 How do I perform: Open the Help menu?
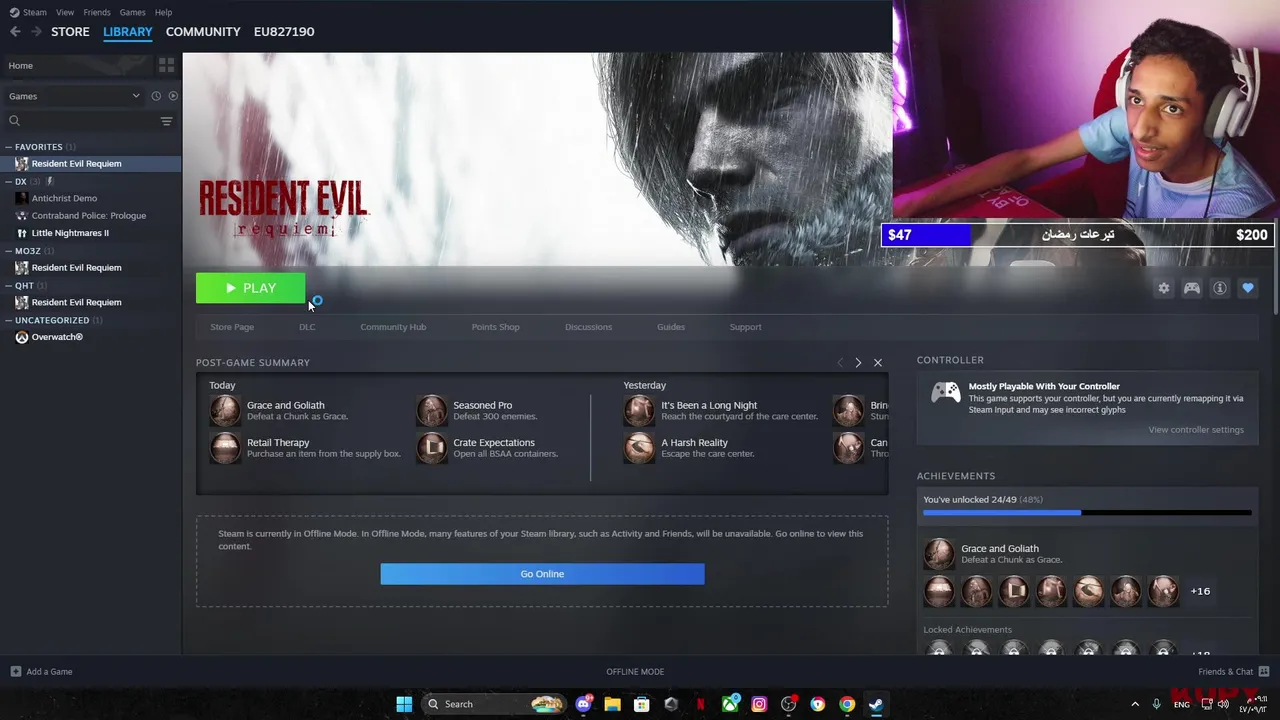coord(163,12)
